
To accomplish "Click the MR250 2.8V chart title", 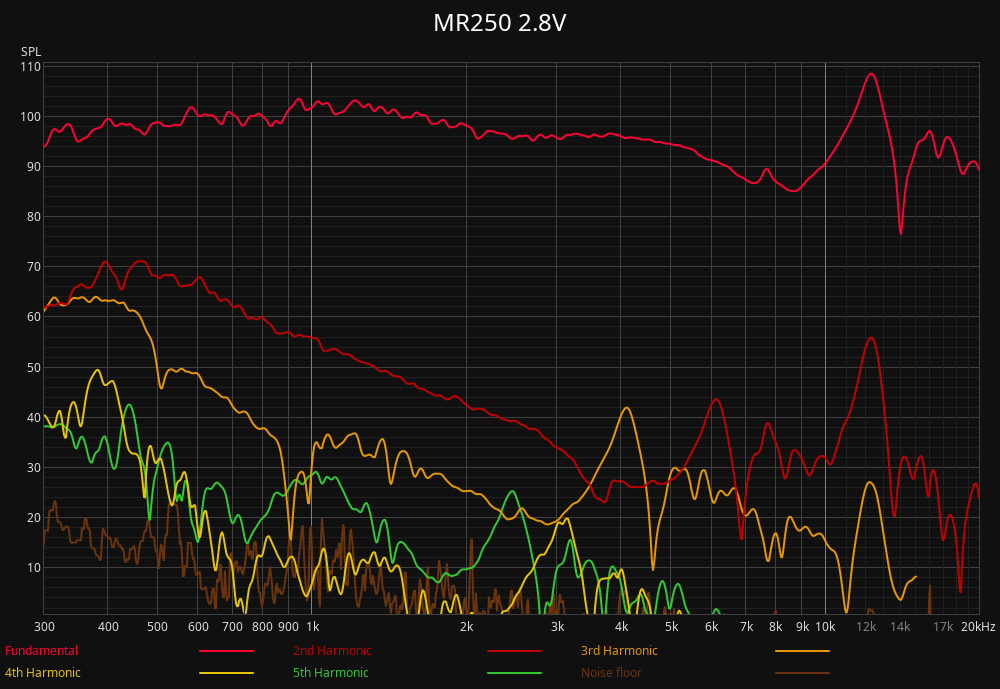I will [499, 23].
